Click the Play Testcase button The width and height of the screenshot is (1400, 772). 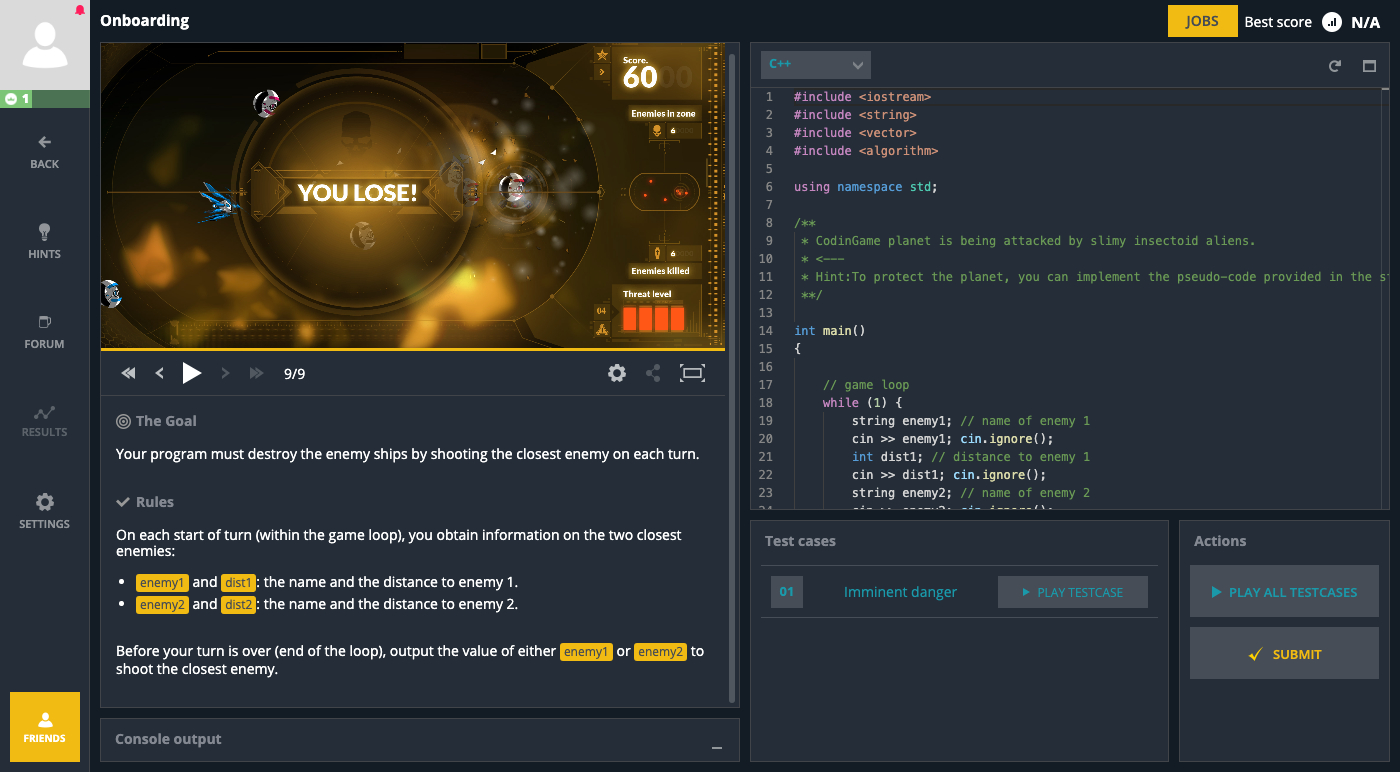(x=1072, y=592)
